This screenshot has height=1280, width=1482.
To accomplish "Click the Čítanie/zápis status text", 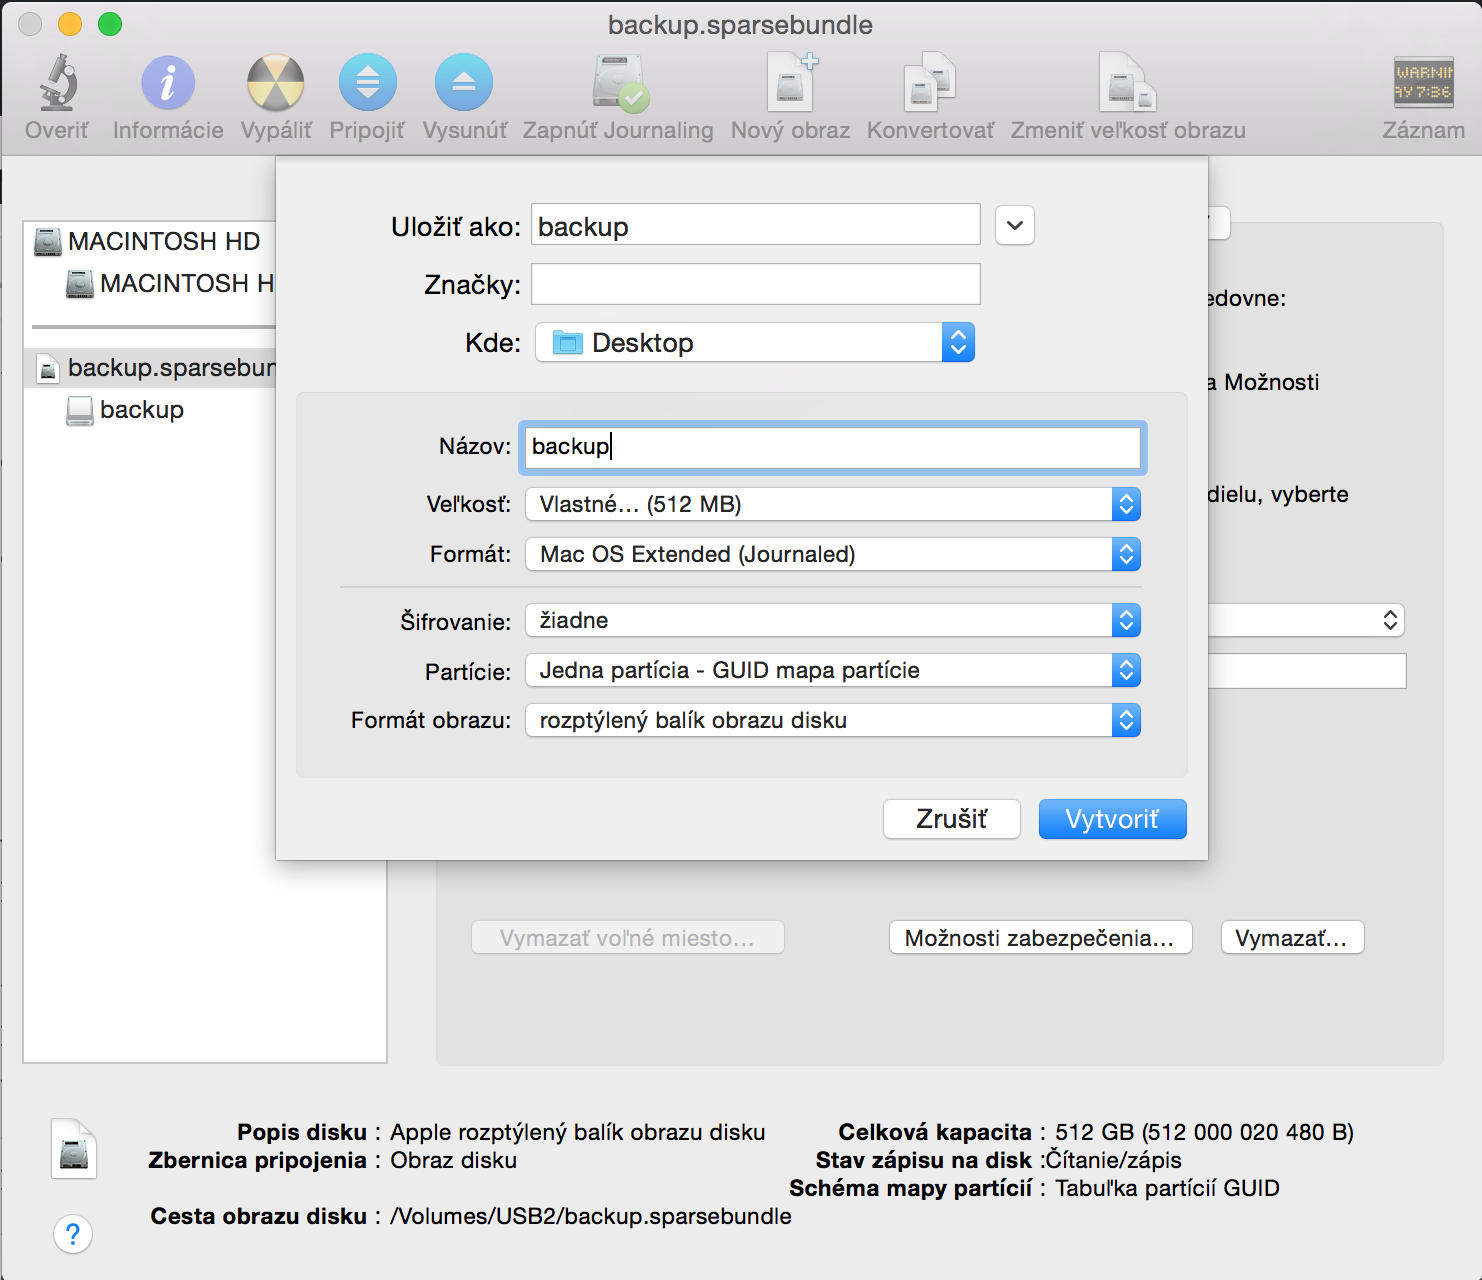I will 1113,1160.
